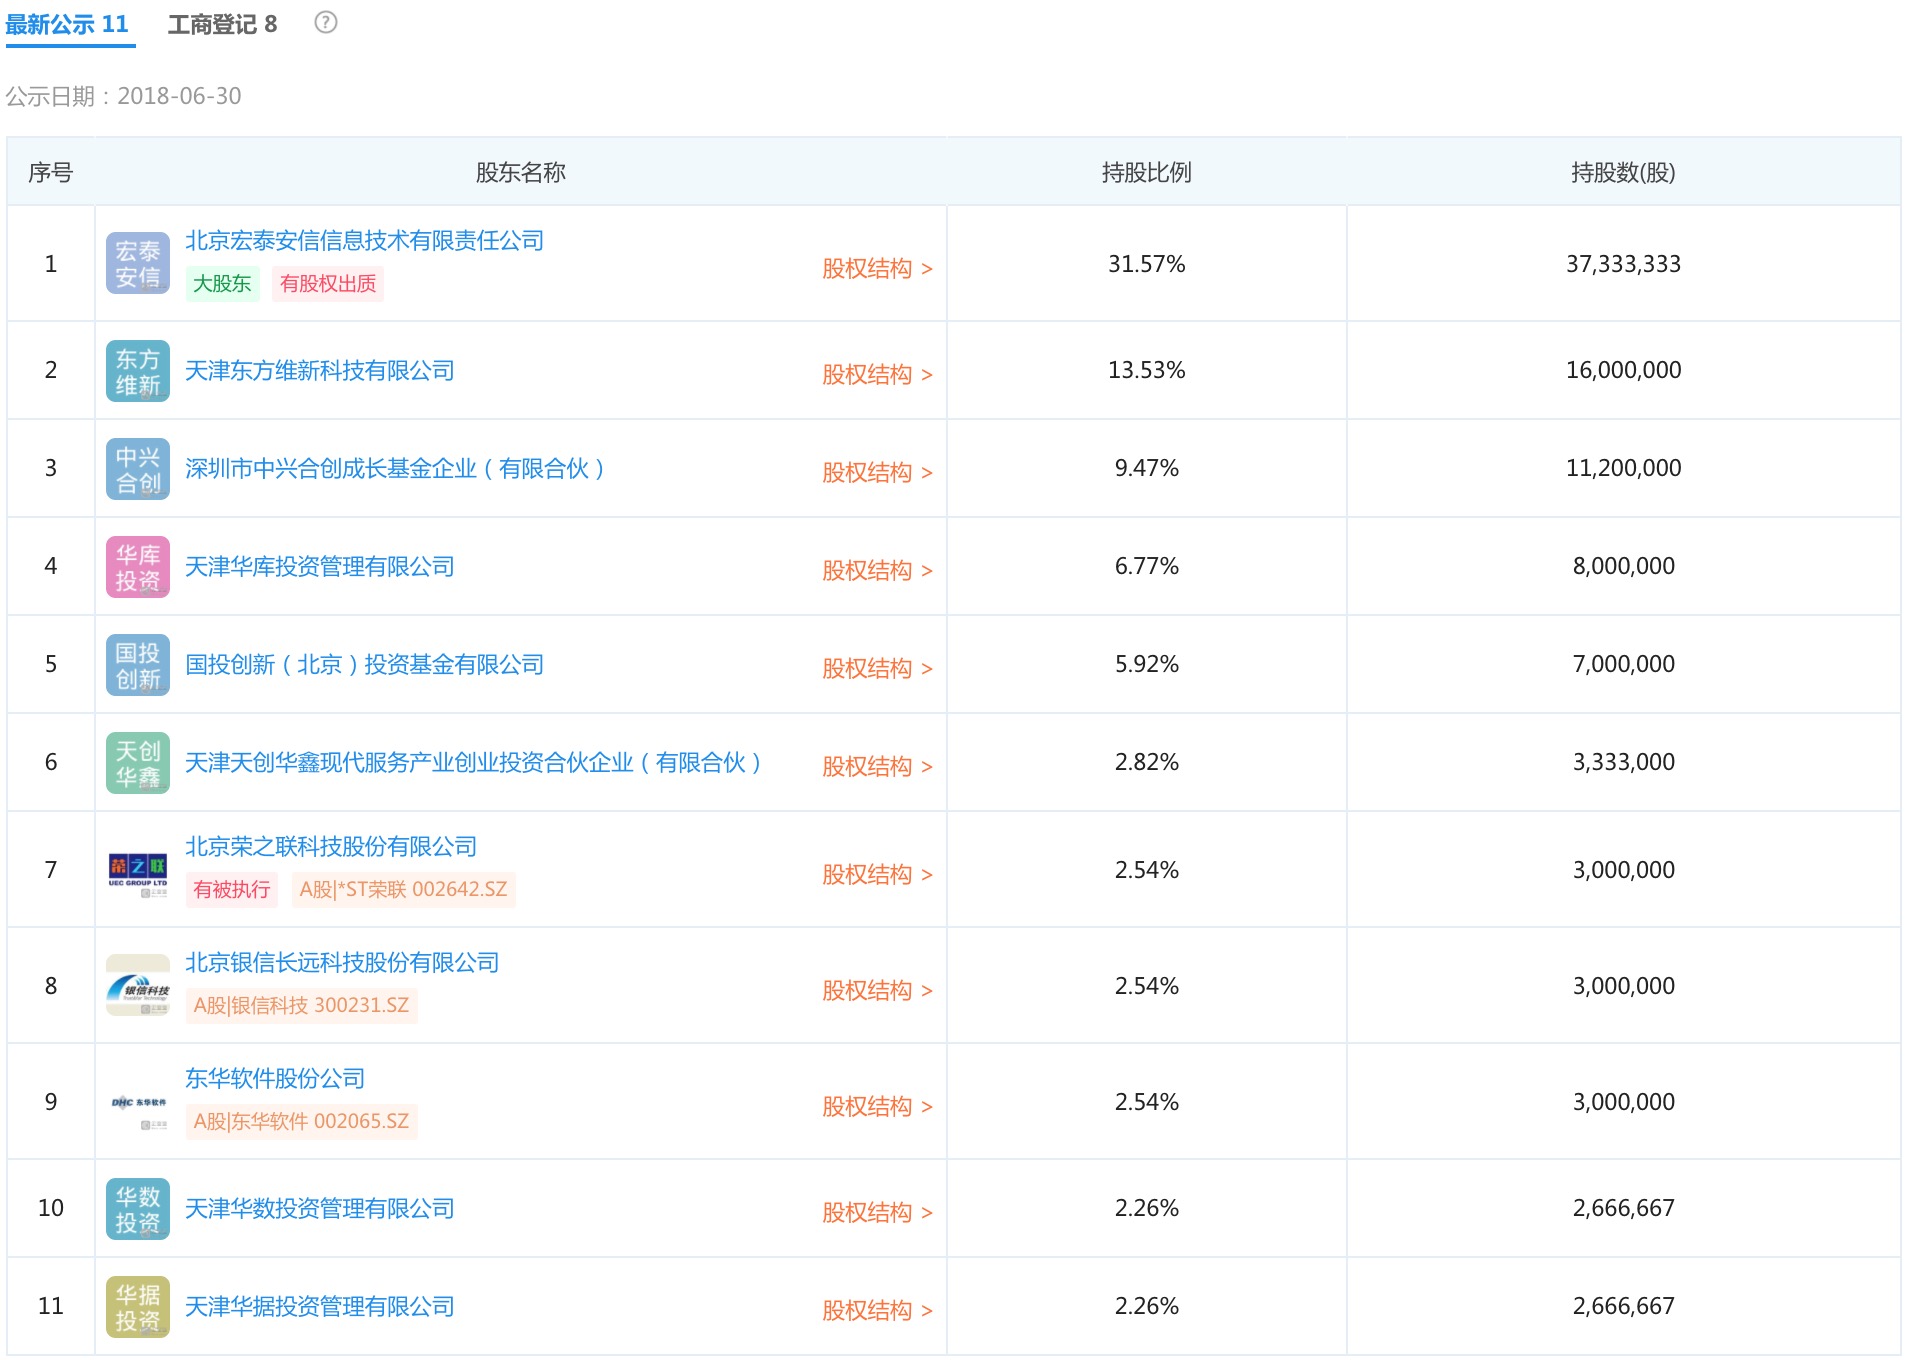Switch to the 最新公示 11 tab
Screen dimensions: 1908x1360
point(67,24)
